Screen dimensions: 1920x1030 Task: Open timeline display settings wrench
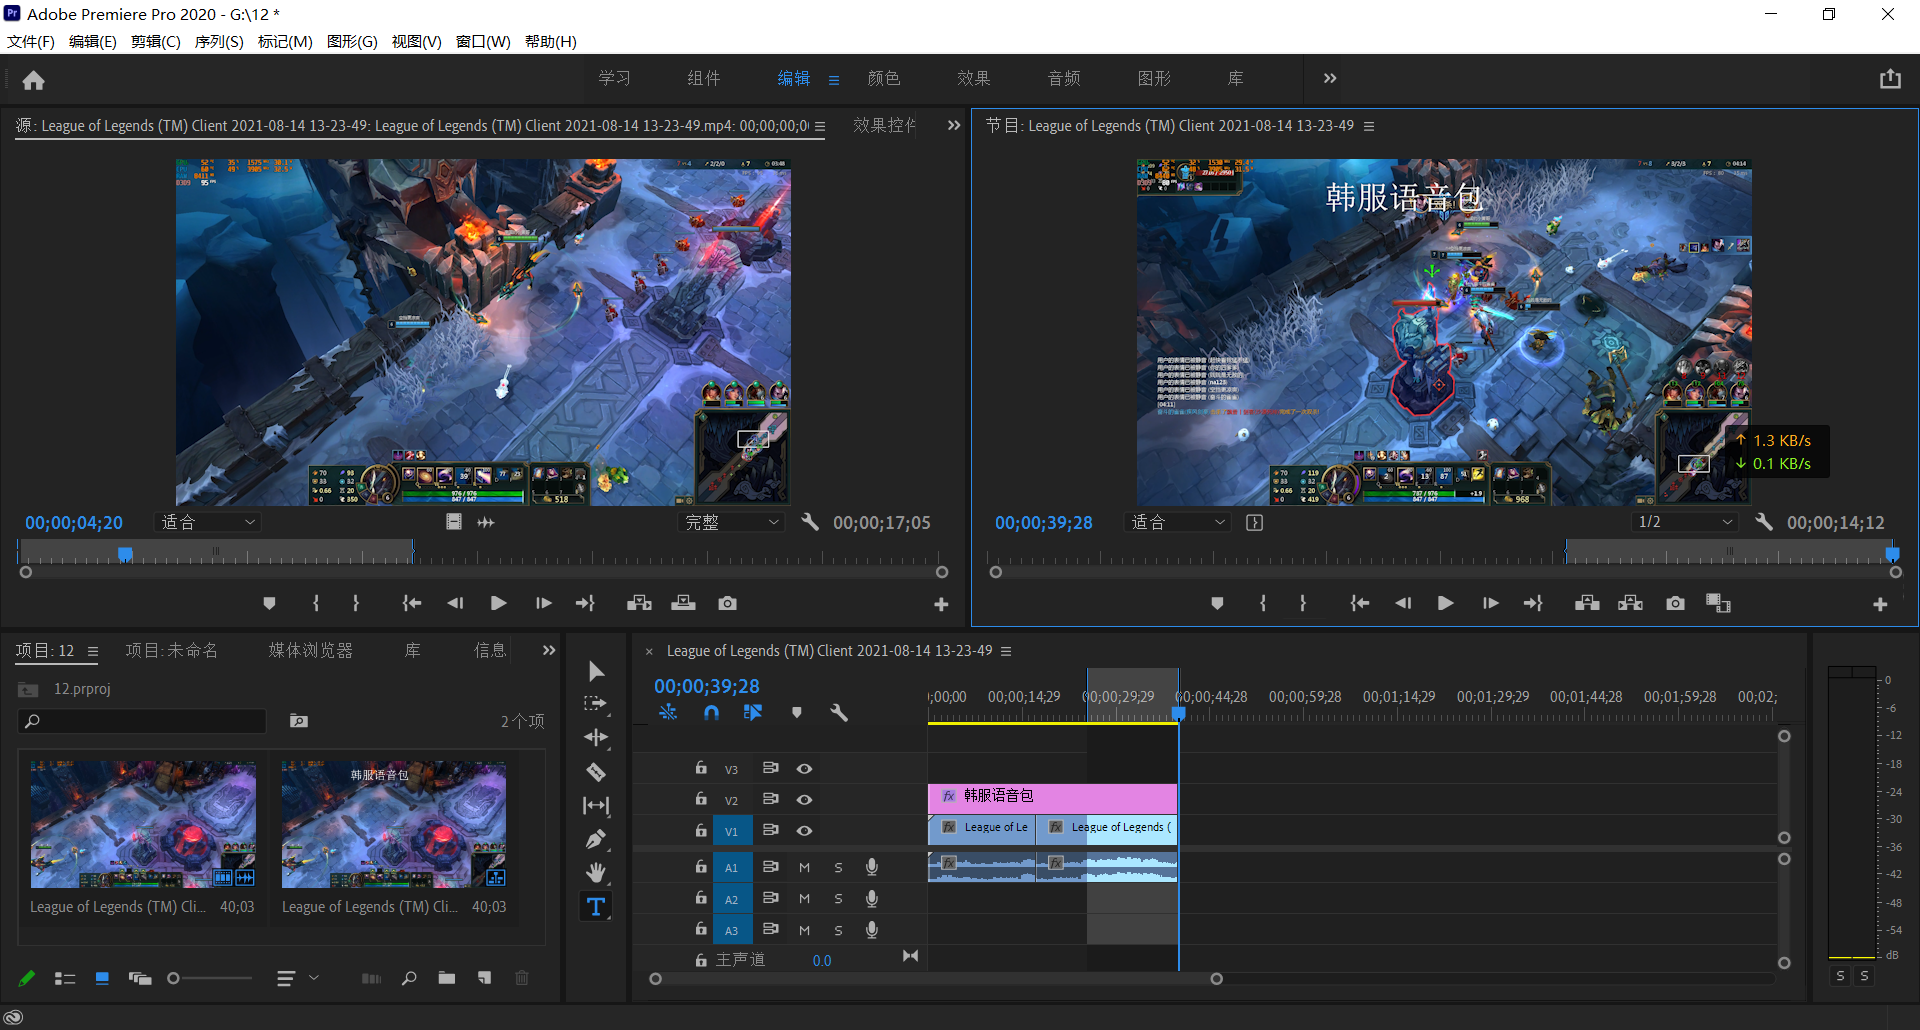[x=839, y=712]
